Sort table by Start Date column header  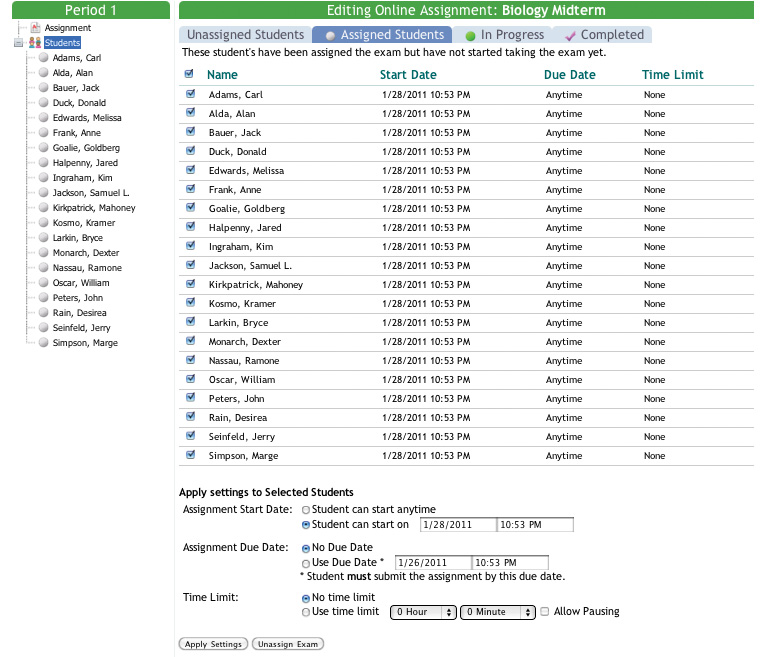click(408, 75)
